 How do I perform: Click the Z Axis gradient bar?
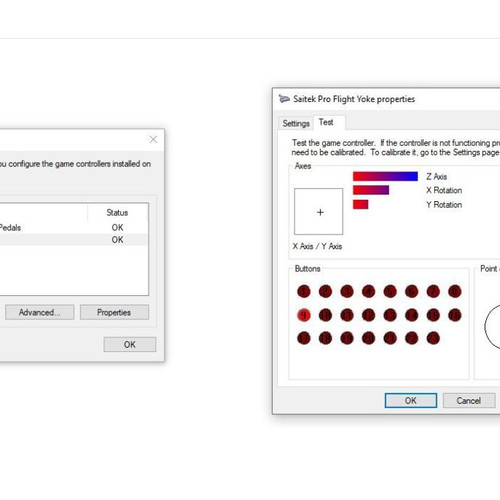(x=385, y=176)
